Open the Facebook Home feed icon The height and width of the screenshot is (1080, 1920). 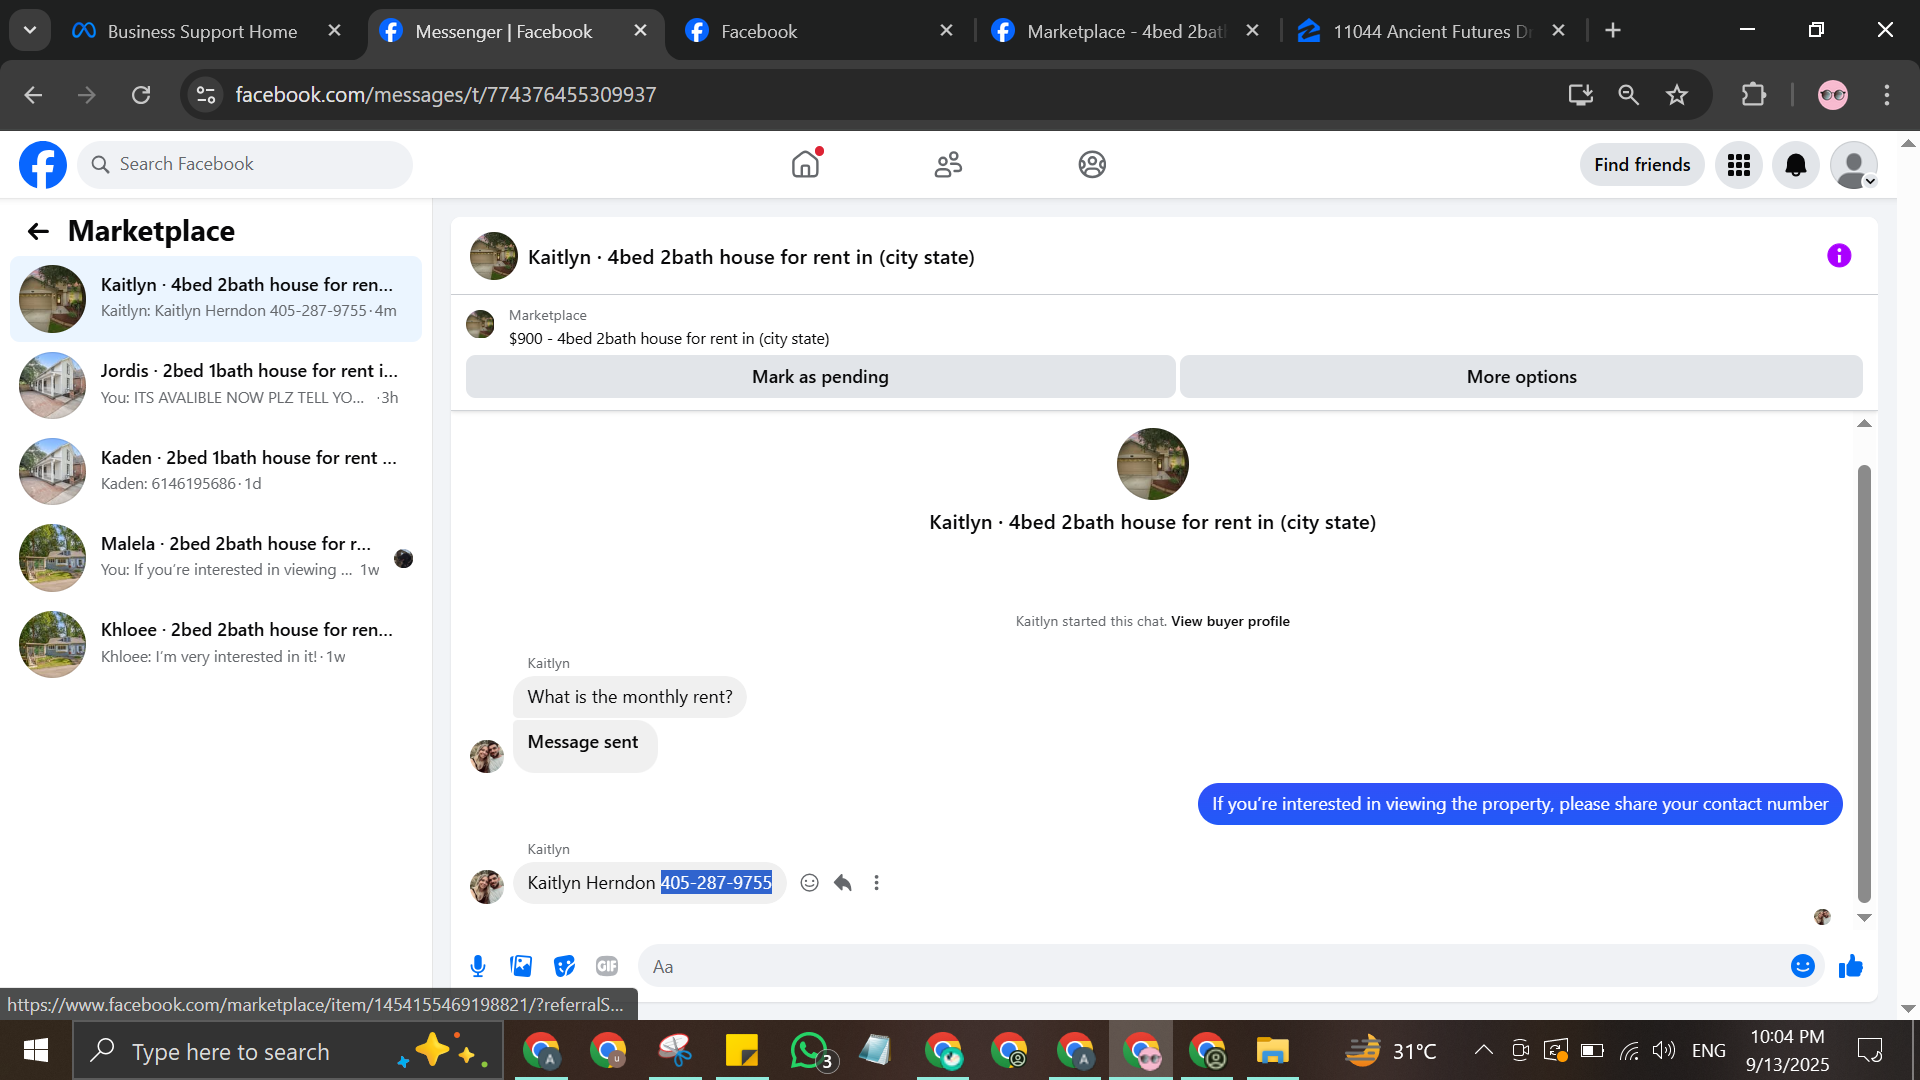[x=805, y=164]
